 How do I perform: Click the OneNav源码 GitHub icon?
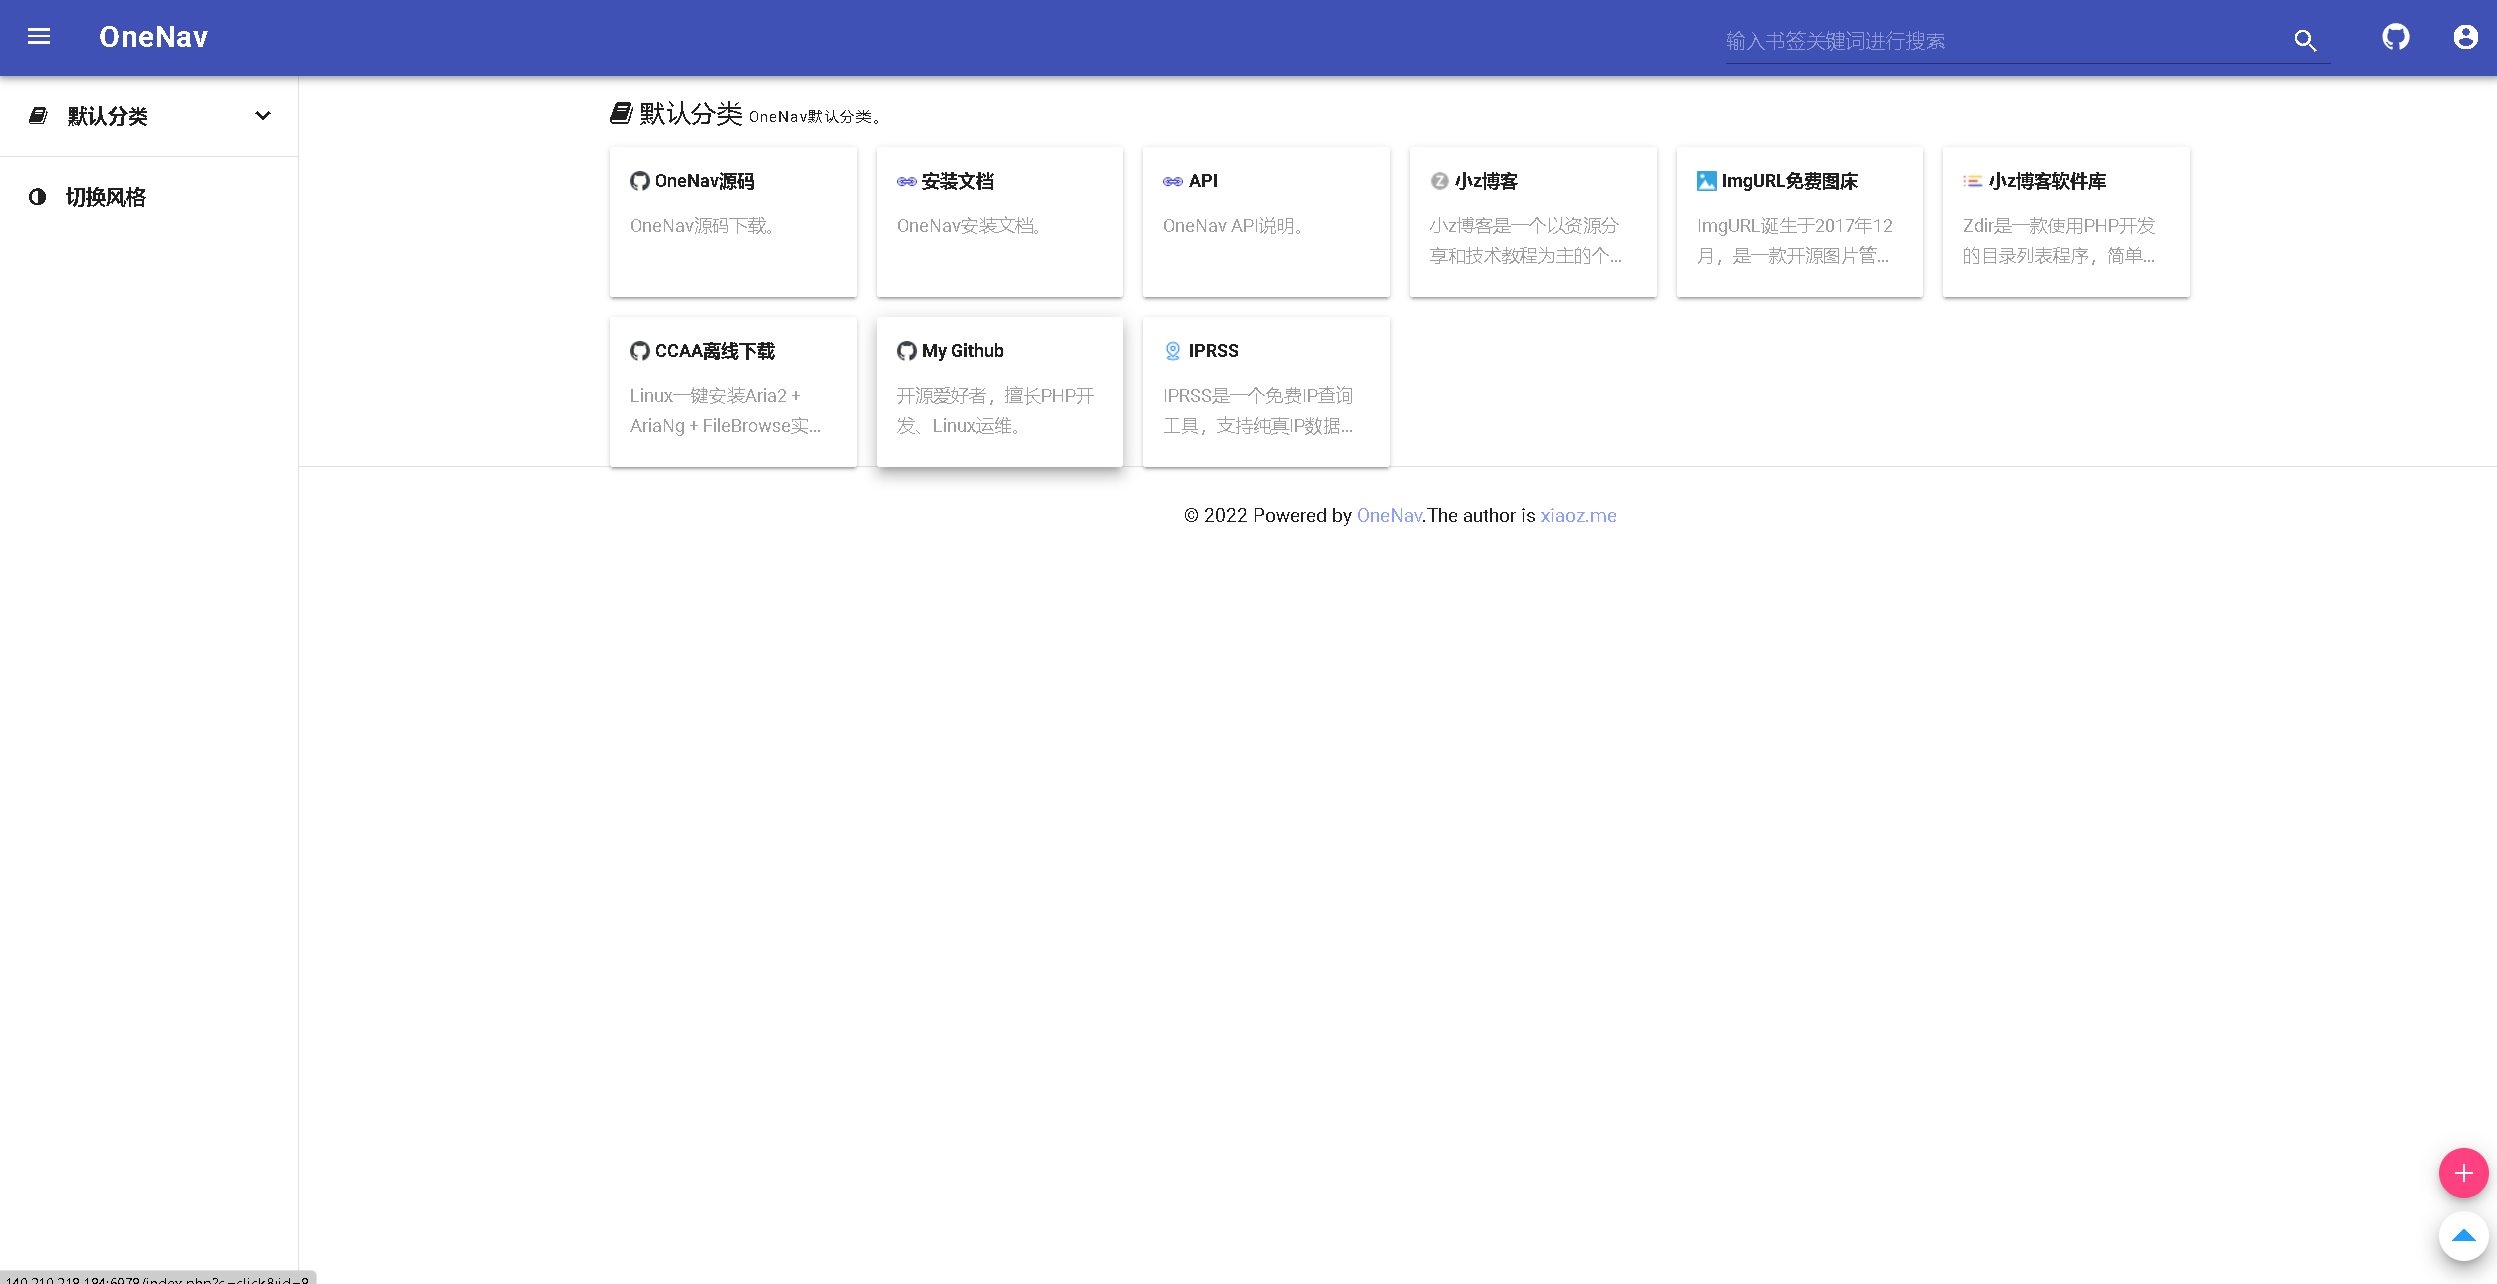coord(639,181)
